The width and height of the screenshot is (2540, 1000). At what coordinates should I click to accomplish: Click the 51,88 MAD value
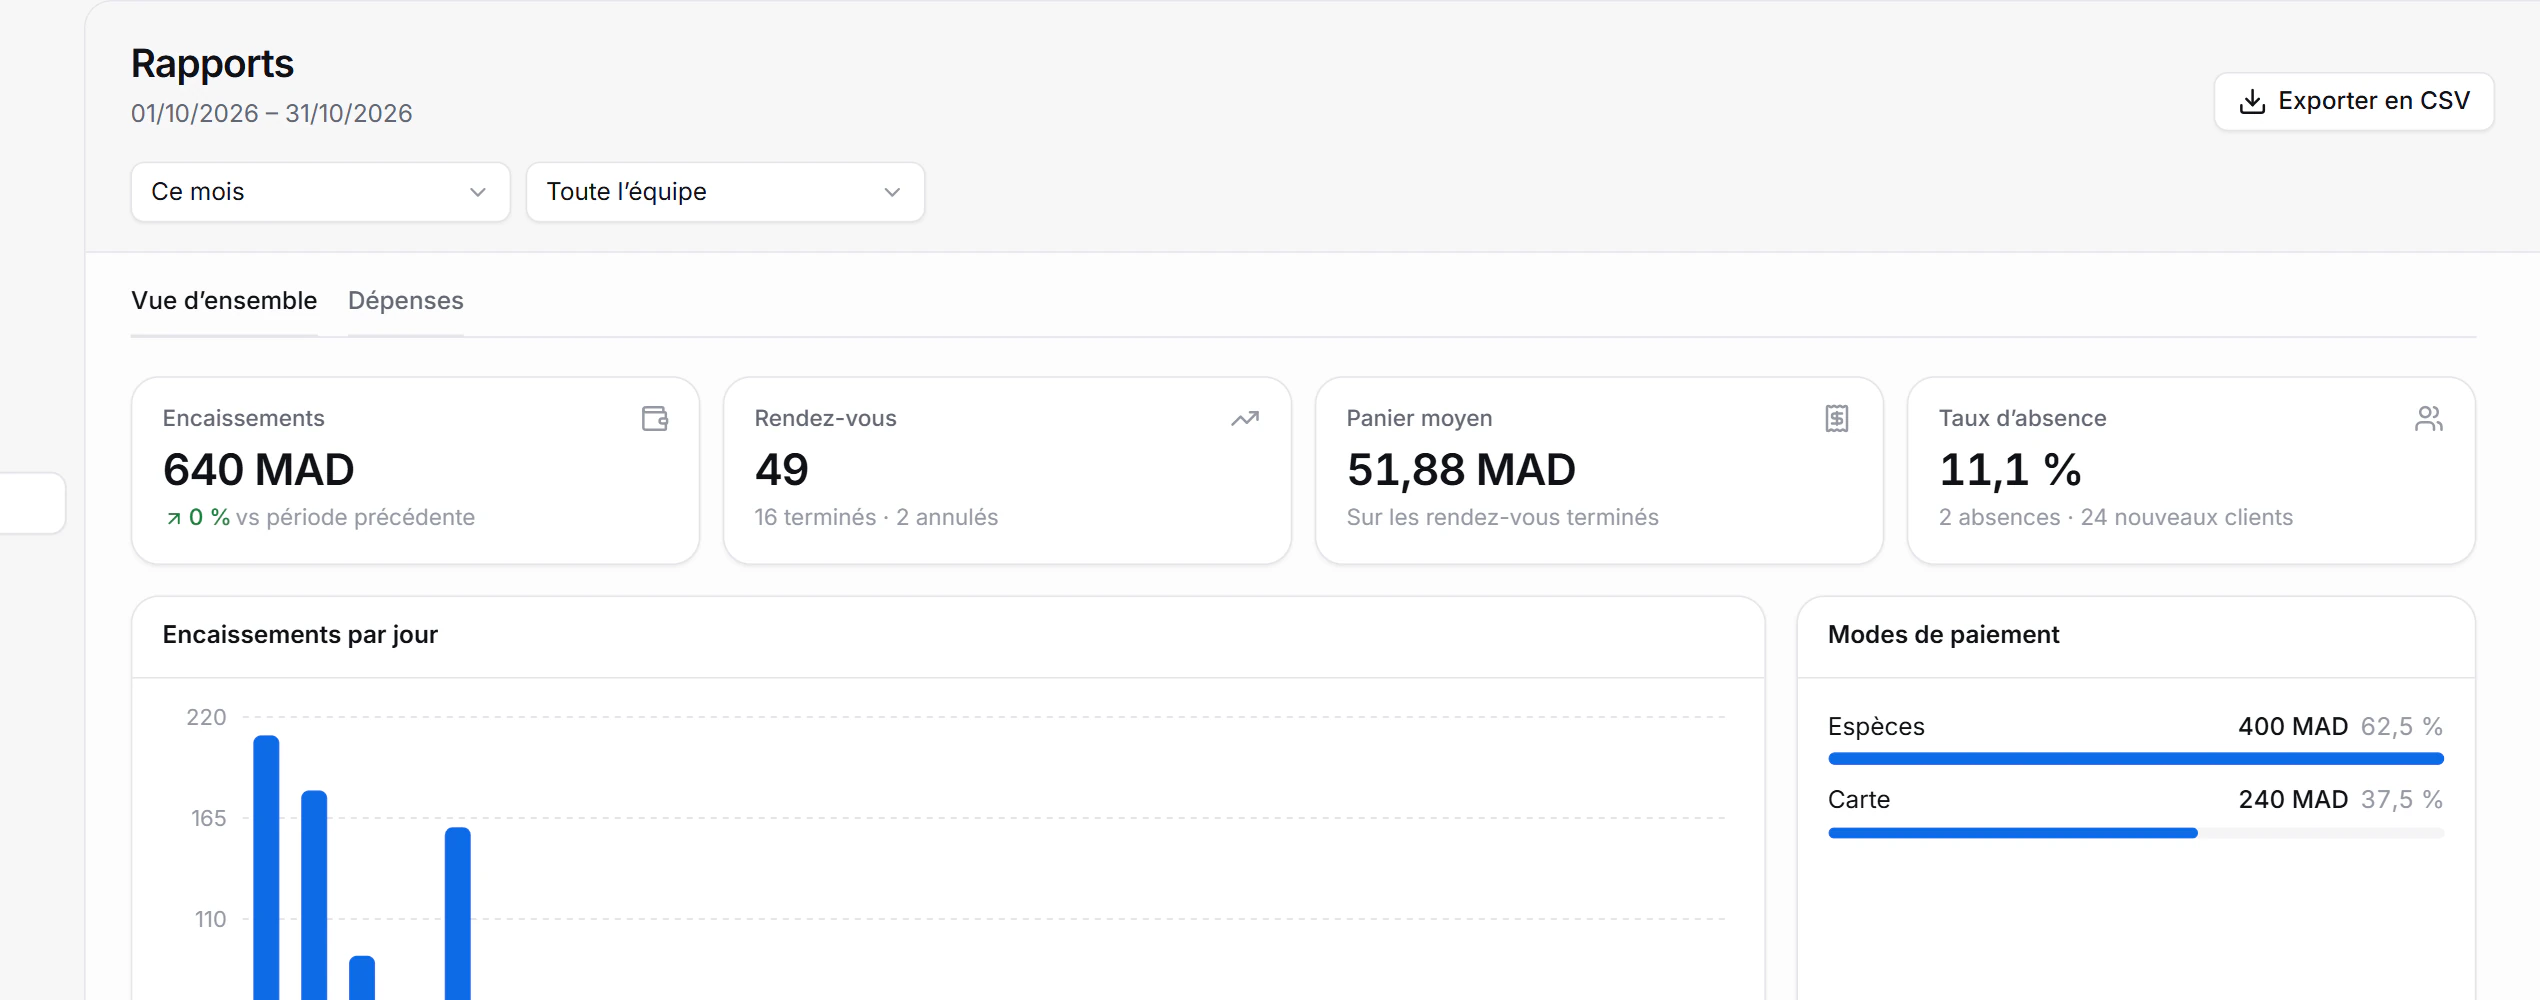pyautogui.click(x=1461, y=470)
